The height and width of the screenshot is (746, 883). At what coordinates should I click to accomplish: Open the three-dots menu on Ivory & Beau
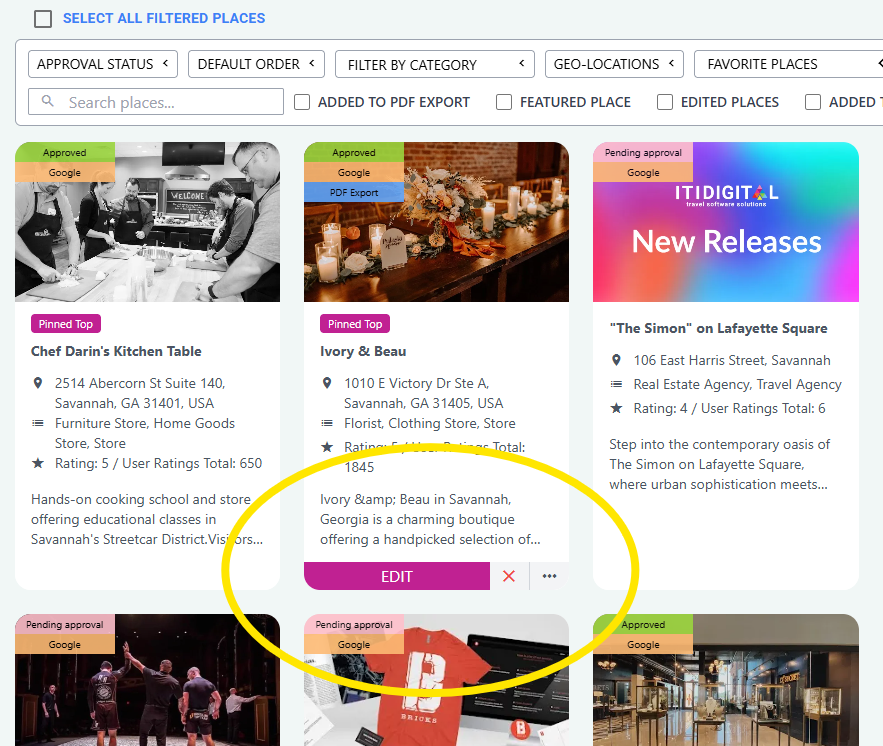click(x=550, y=576)
